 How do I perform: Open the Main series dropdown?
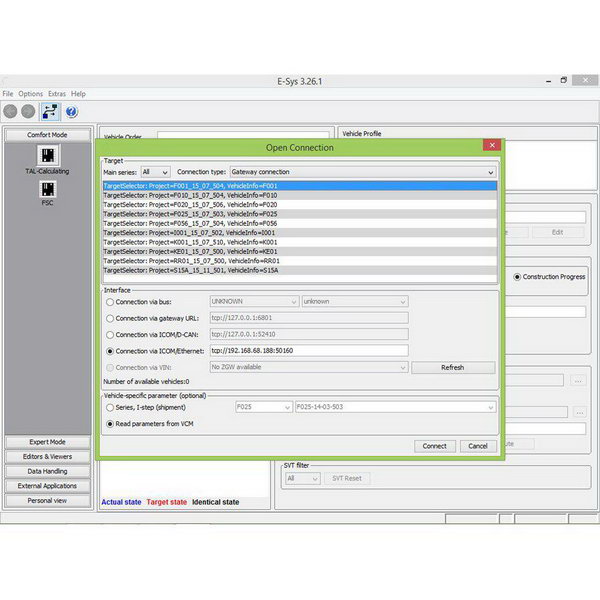(x=155, y=172)
